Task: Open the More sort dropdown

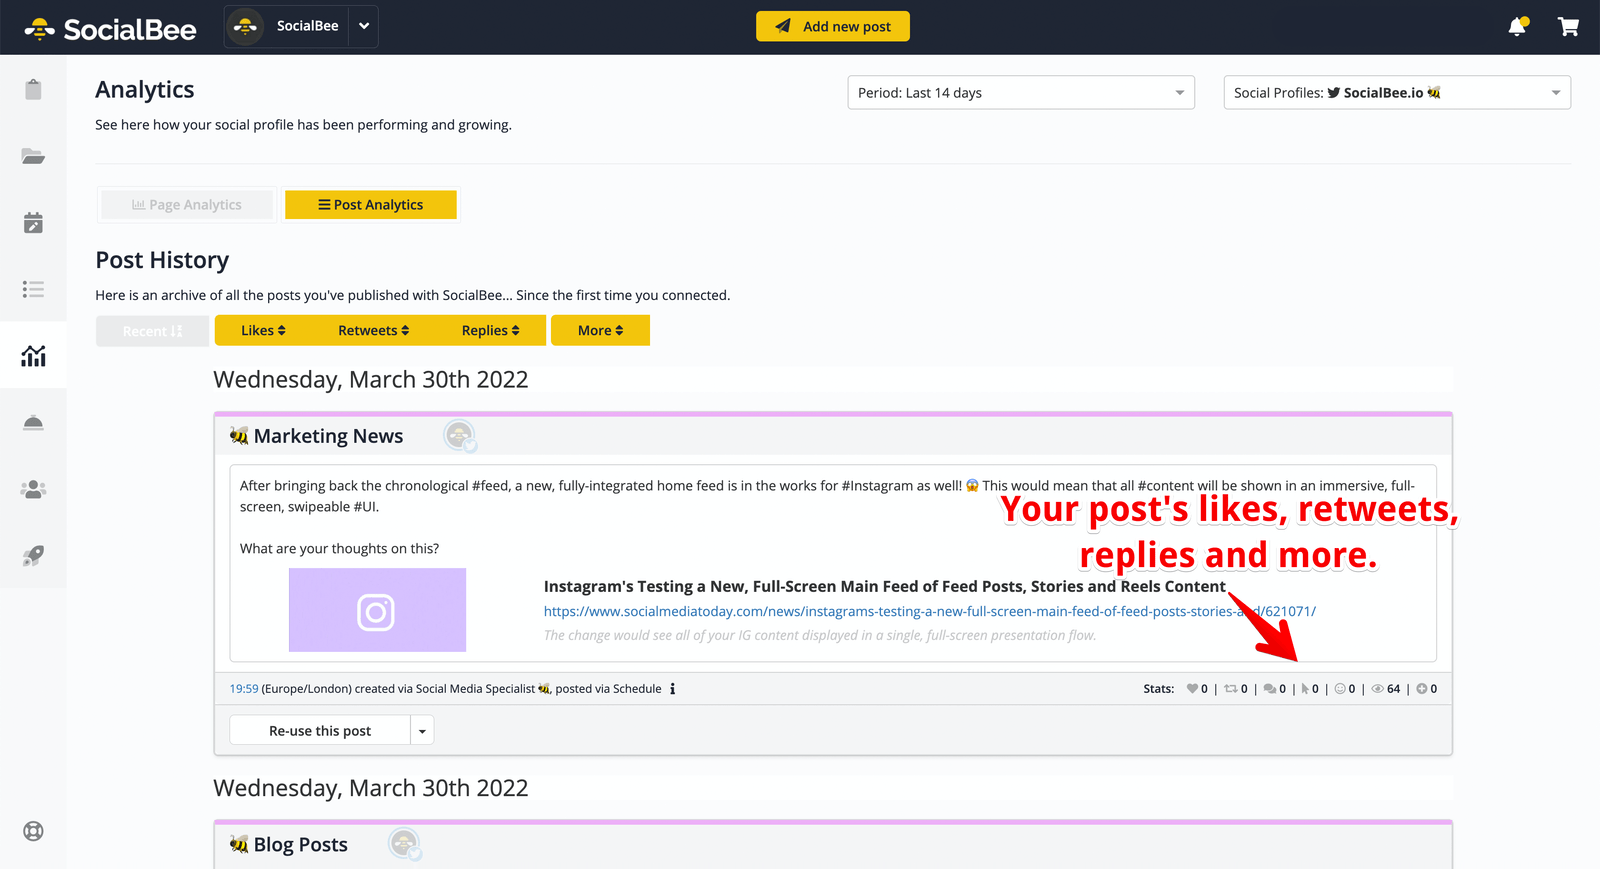Action: (x=600, y=330)
